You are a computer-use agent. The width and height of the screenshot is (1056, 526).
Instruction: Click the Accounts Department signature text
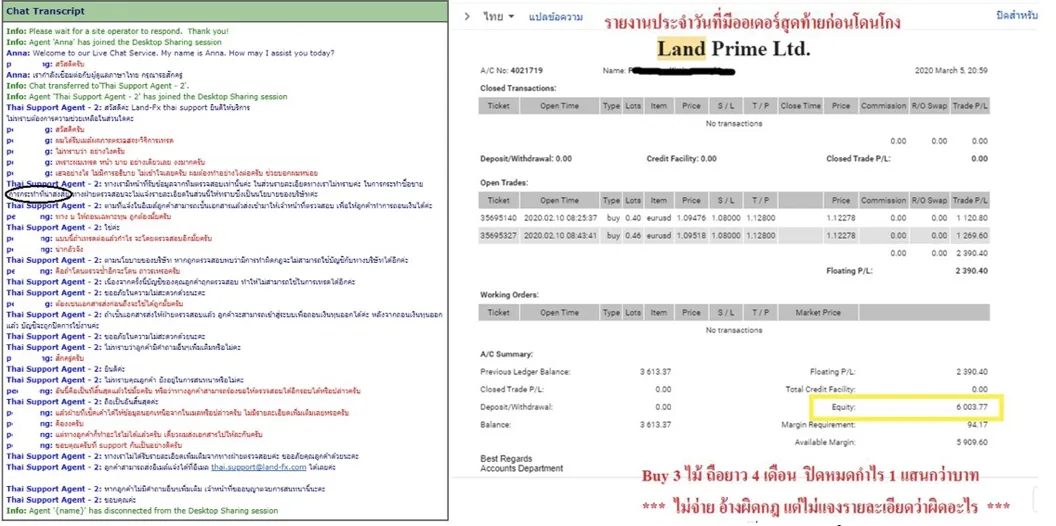click(522, 468)
